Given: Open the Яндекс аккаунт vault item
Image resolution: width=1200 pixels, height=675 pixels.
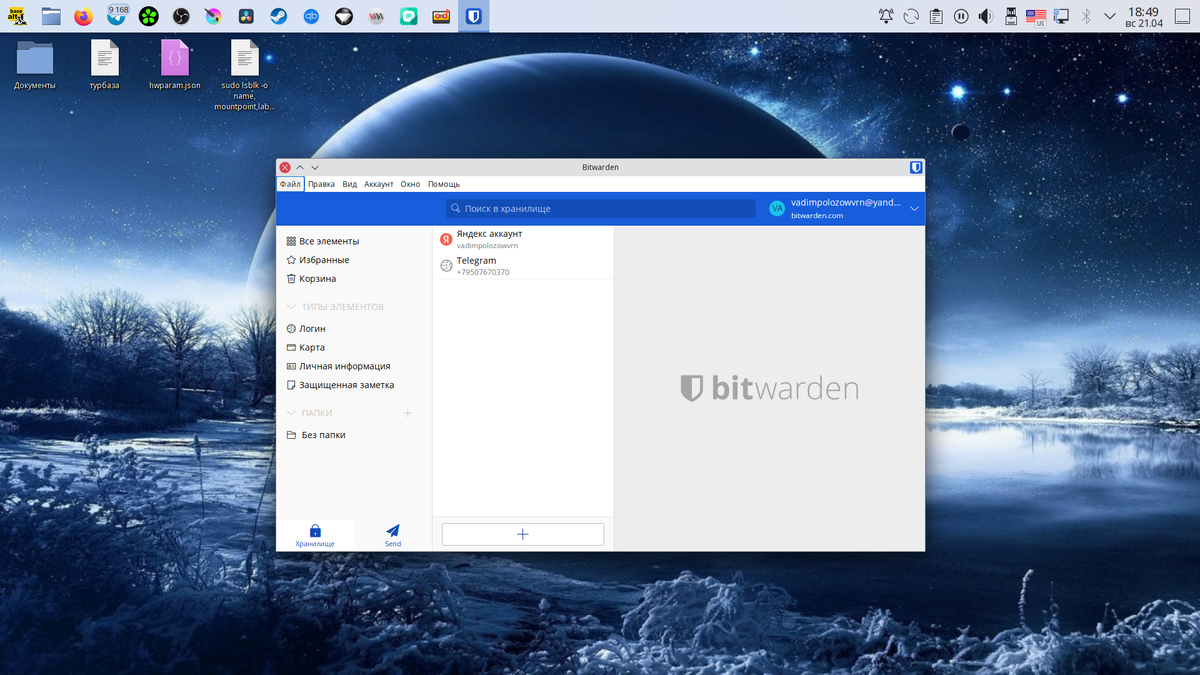Looking at the screenshot, I should (x=522, y=238).
